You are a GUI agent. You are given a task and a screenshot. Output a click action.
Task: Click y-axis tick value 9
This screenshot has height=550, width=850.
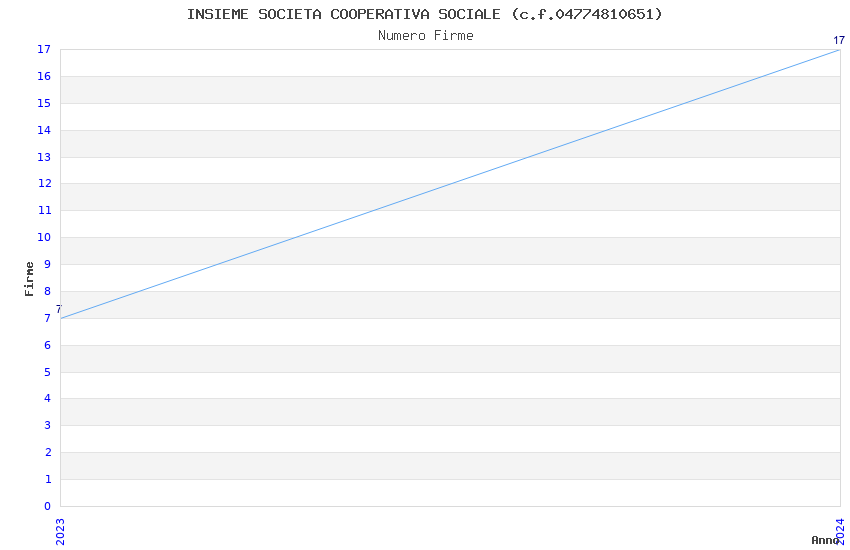click(48, 264)
